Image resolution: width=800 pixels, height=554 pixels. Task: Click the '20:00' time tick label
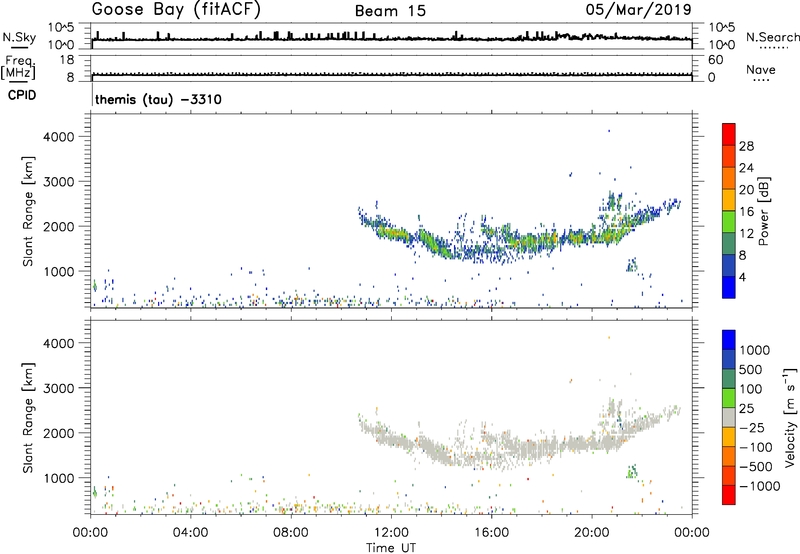tap(592, 533)
